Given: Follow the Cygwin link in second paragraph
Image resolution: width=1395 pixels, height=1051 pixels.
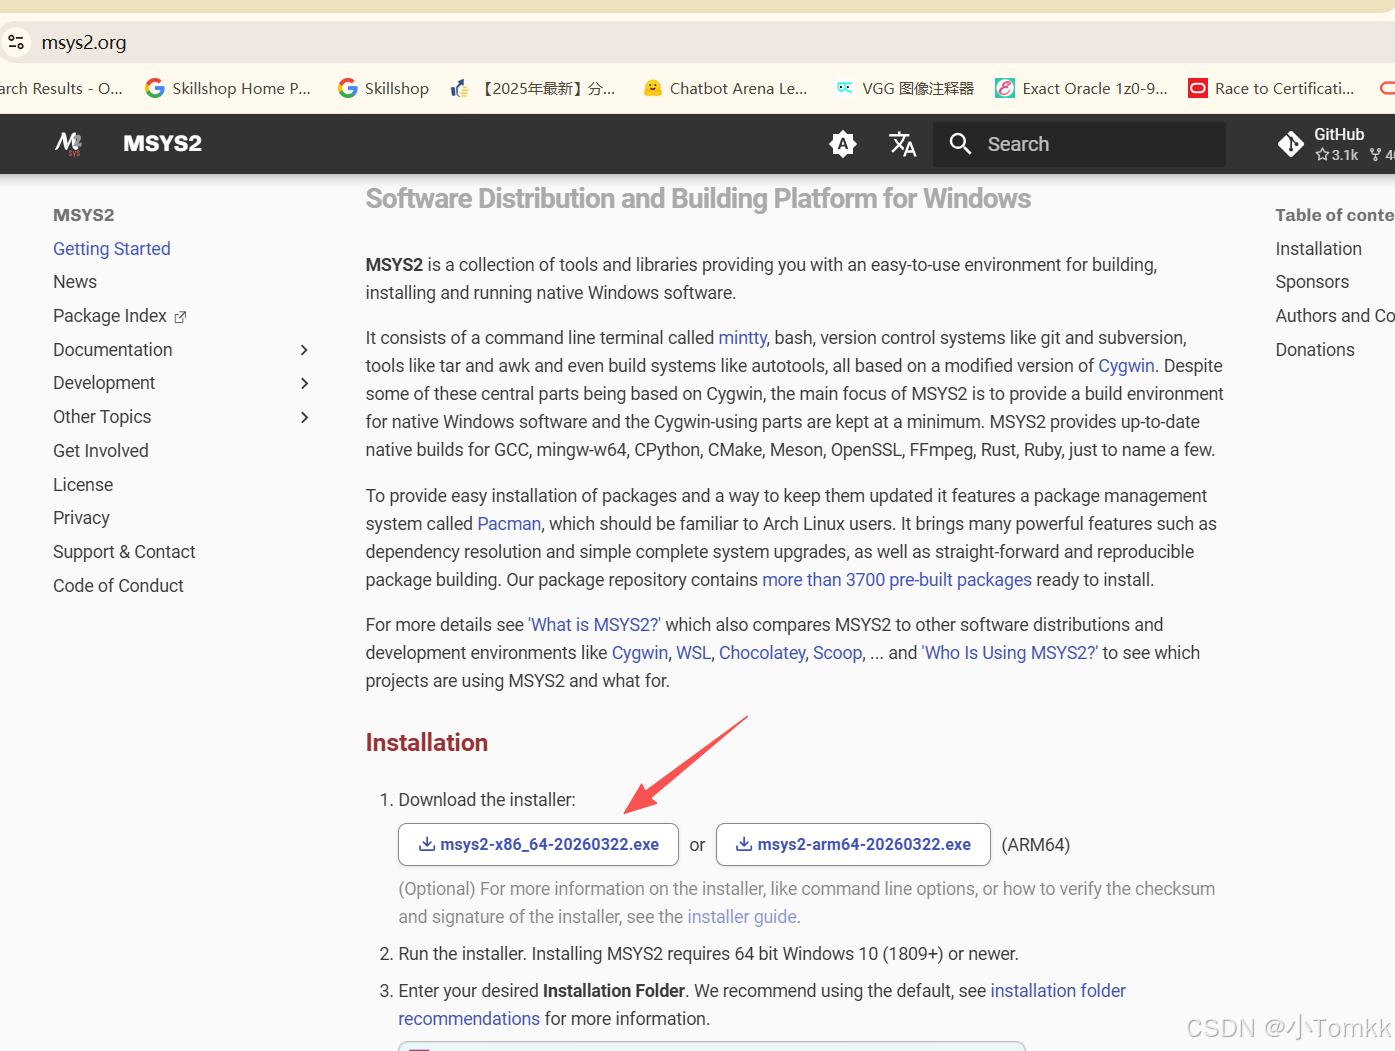Looking at the screenshot, I should click(x=1126, y=366).
